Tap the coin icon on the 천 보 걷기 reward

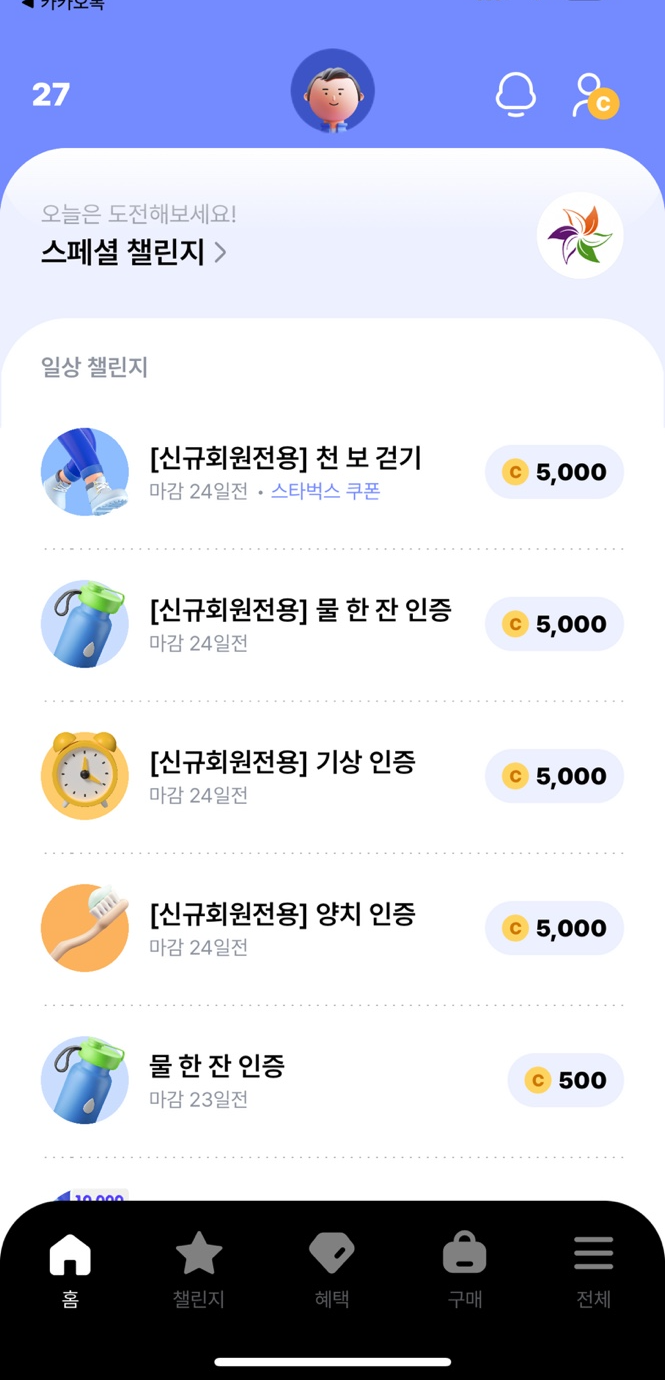(515, 471)
